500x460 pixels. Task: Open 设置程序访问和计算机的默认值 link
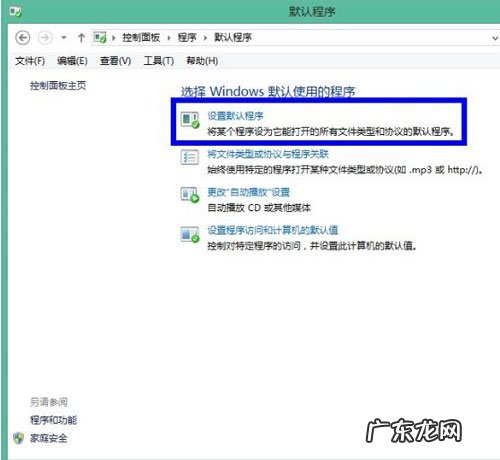click(273, 230)
